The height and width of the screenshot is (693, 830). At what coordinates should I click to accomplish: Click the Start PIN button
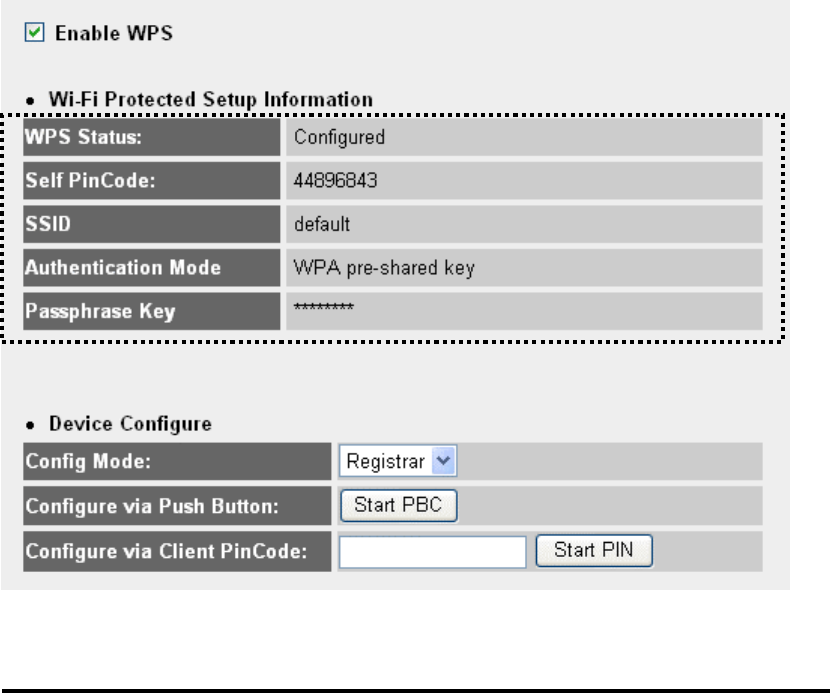[x=594, y=551]
